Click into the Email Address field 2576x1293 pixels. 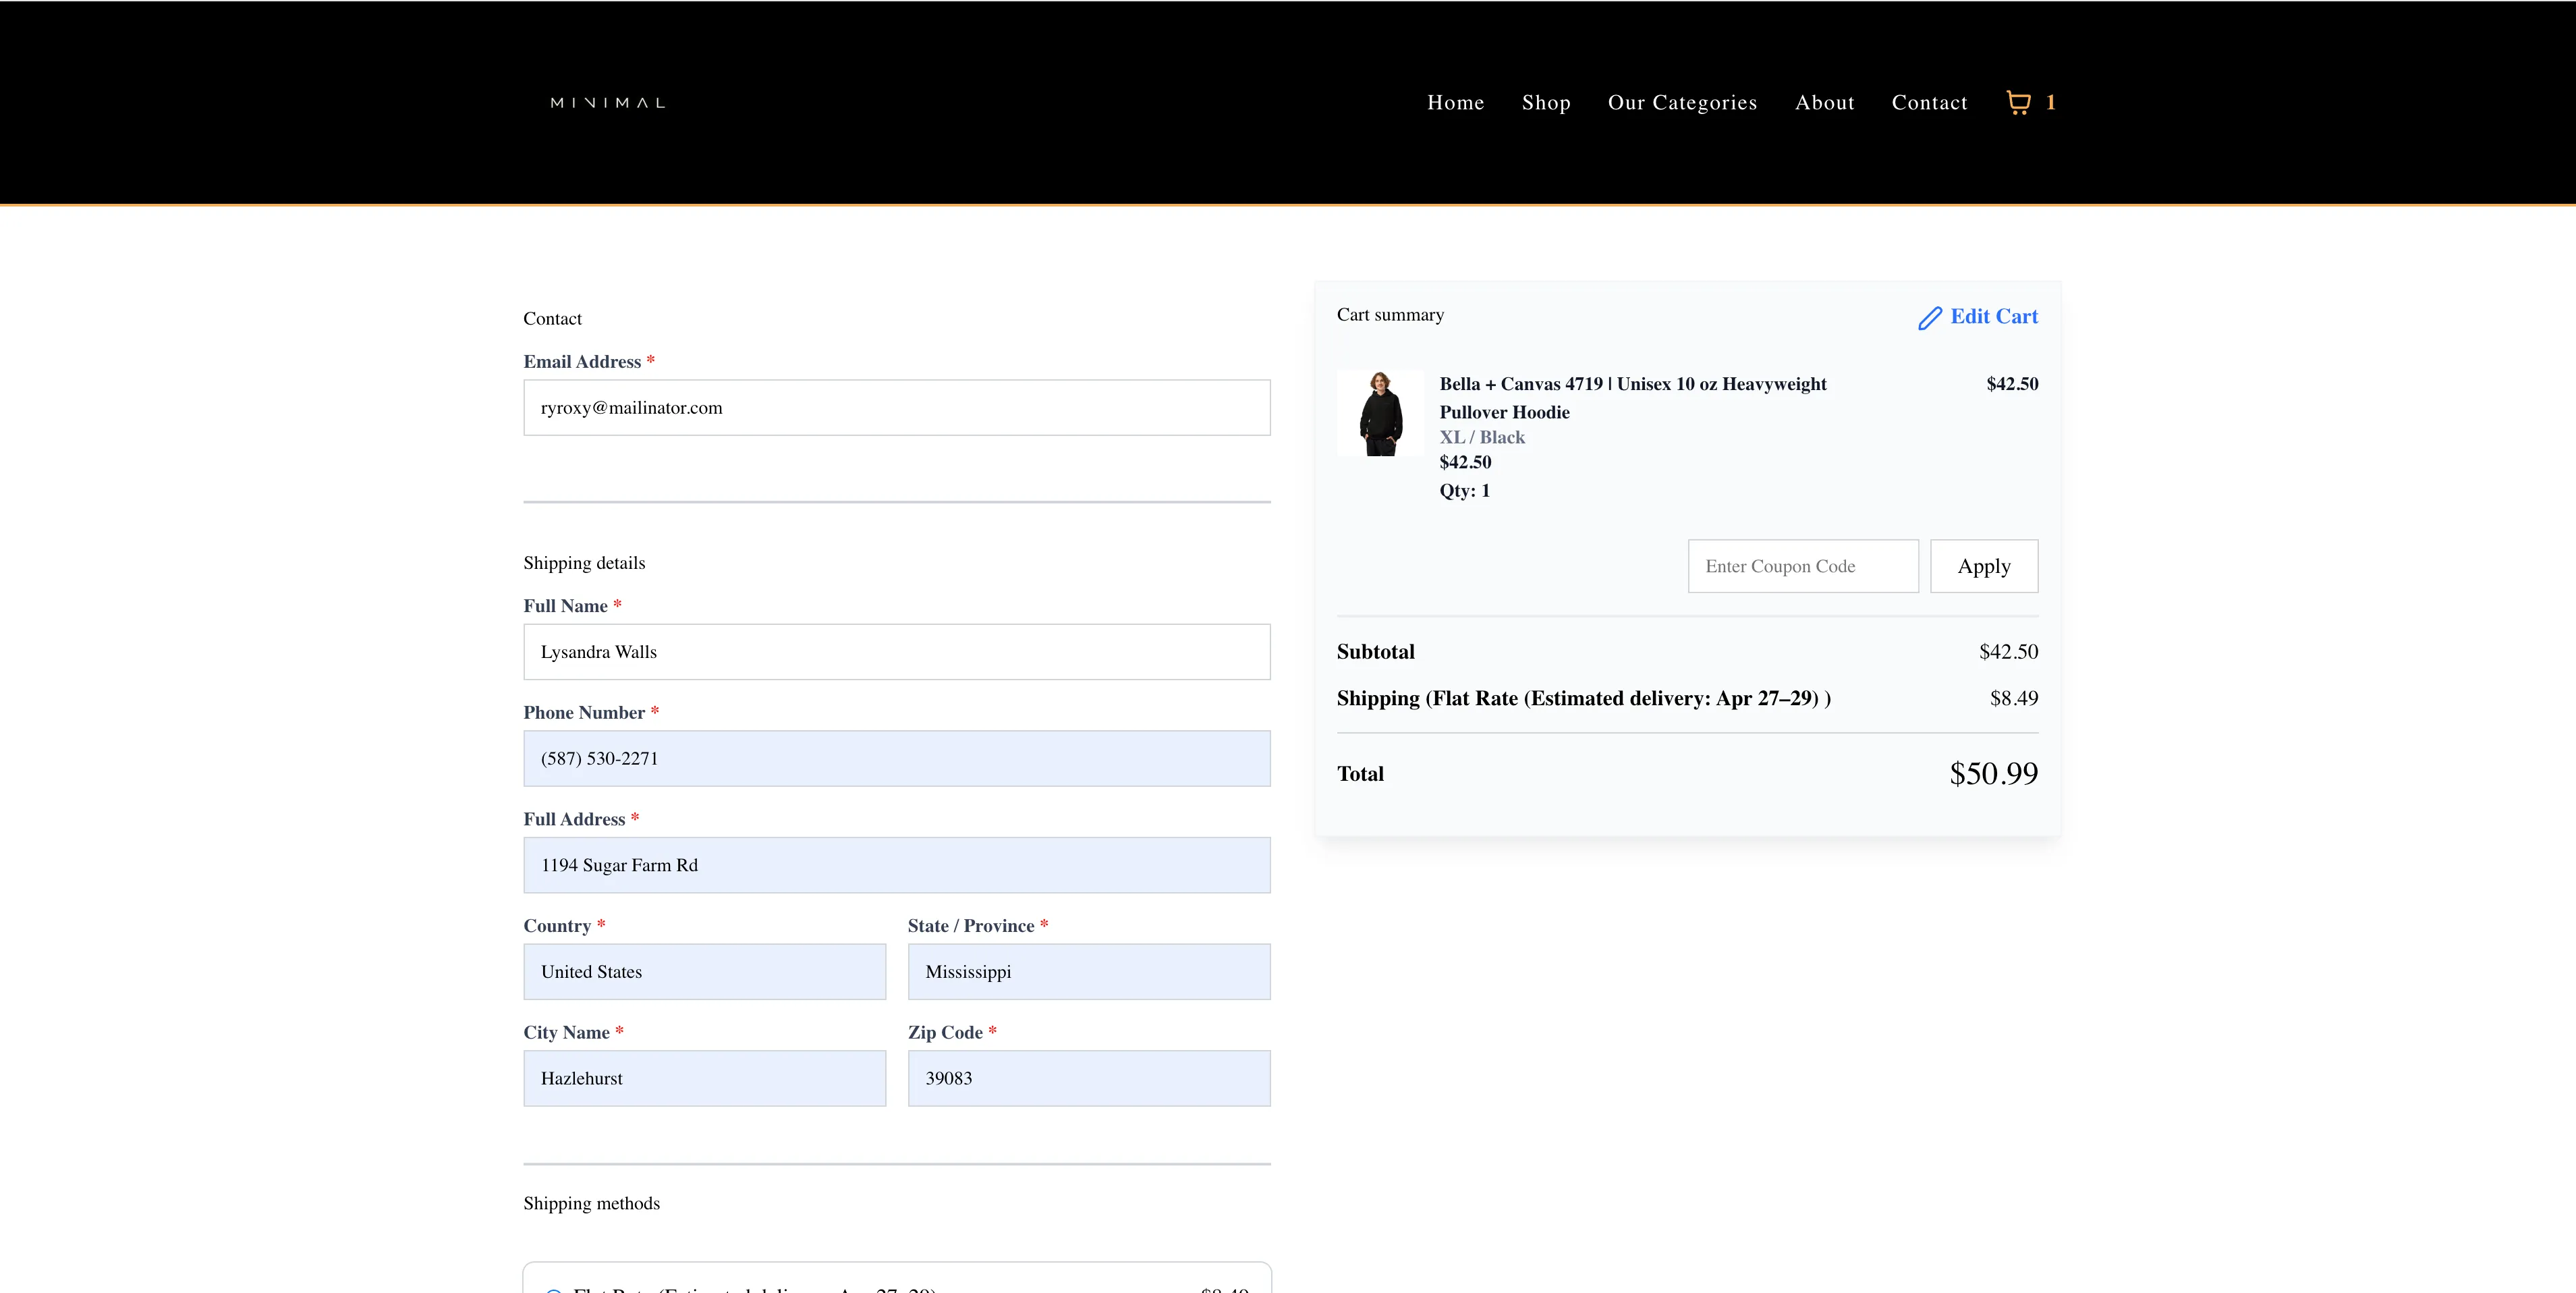pyautogui.click(x=896, y=408)
